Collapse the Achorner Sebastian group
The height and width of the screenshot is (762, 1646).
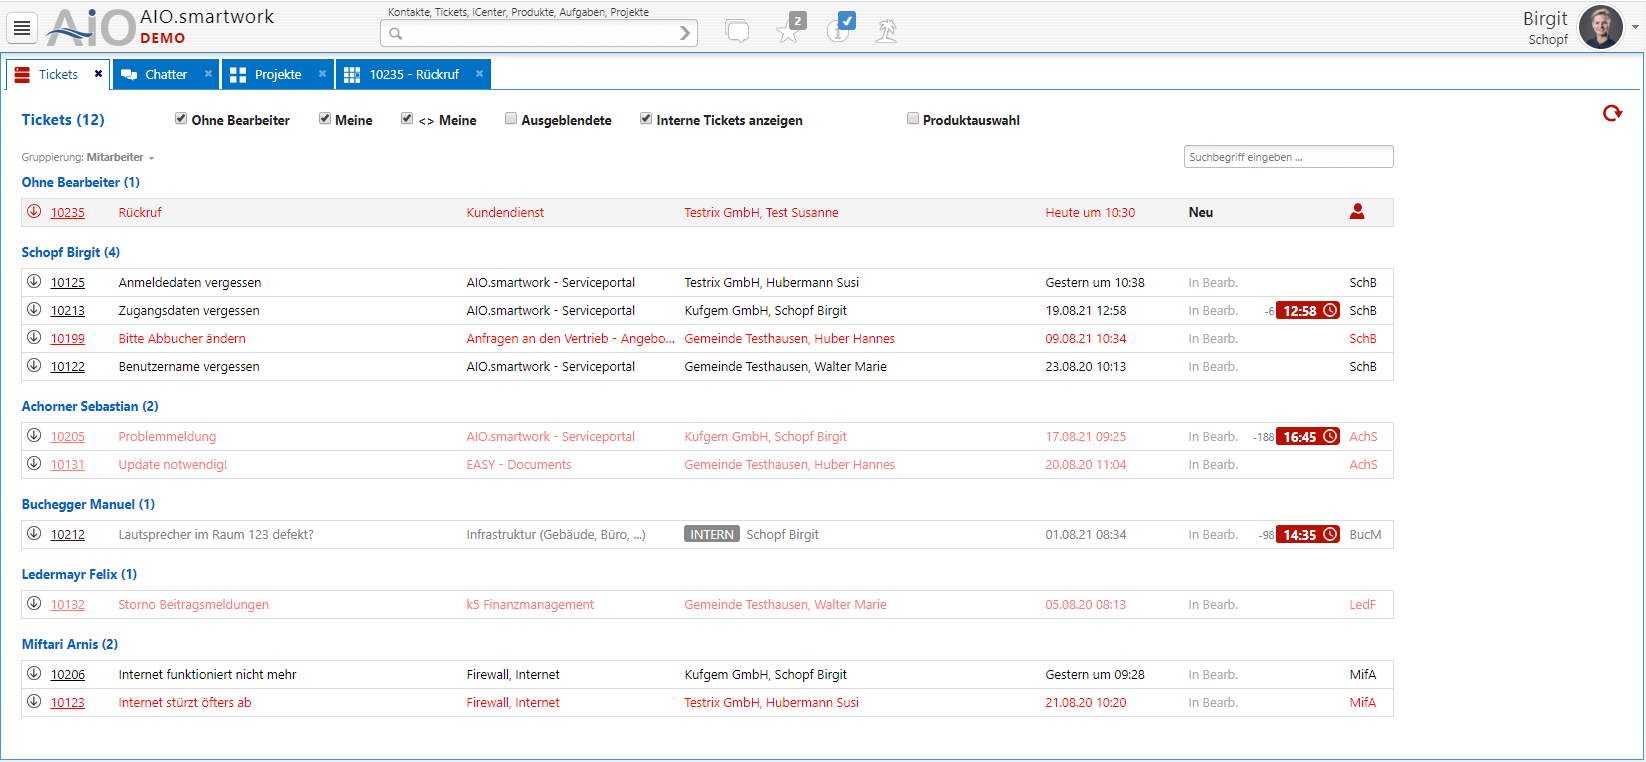(x=90, y=406)
